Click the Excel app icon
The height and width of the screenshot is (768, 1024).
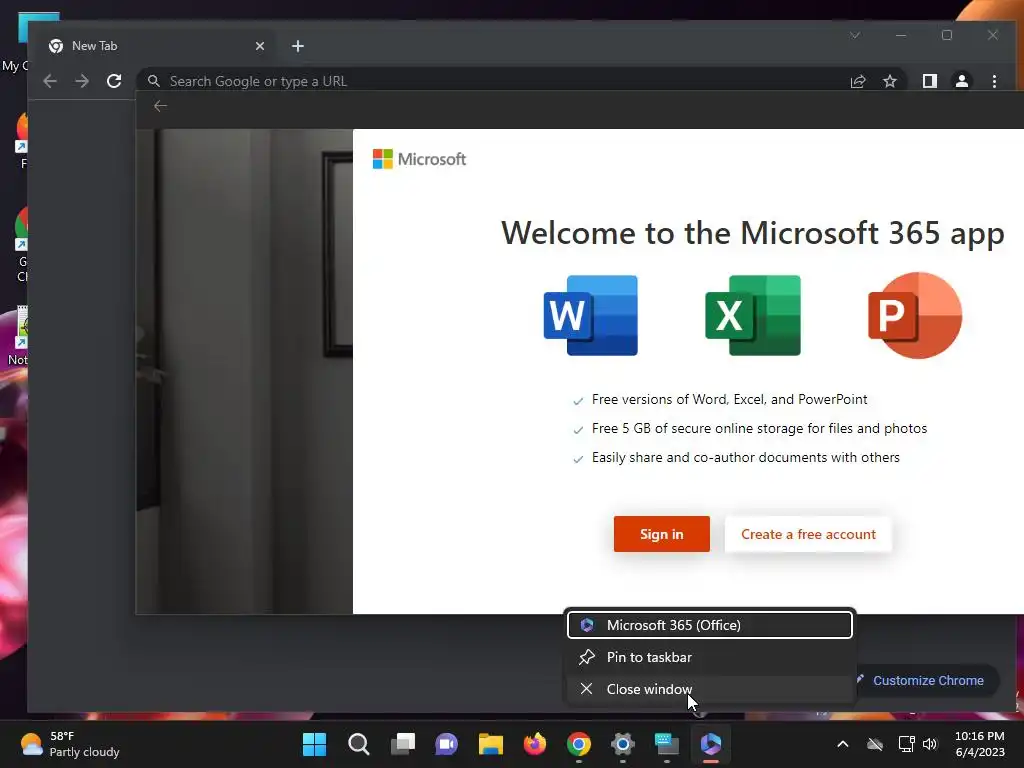753,315
